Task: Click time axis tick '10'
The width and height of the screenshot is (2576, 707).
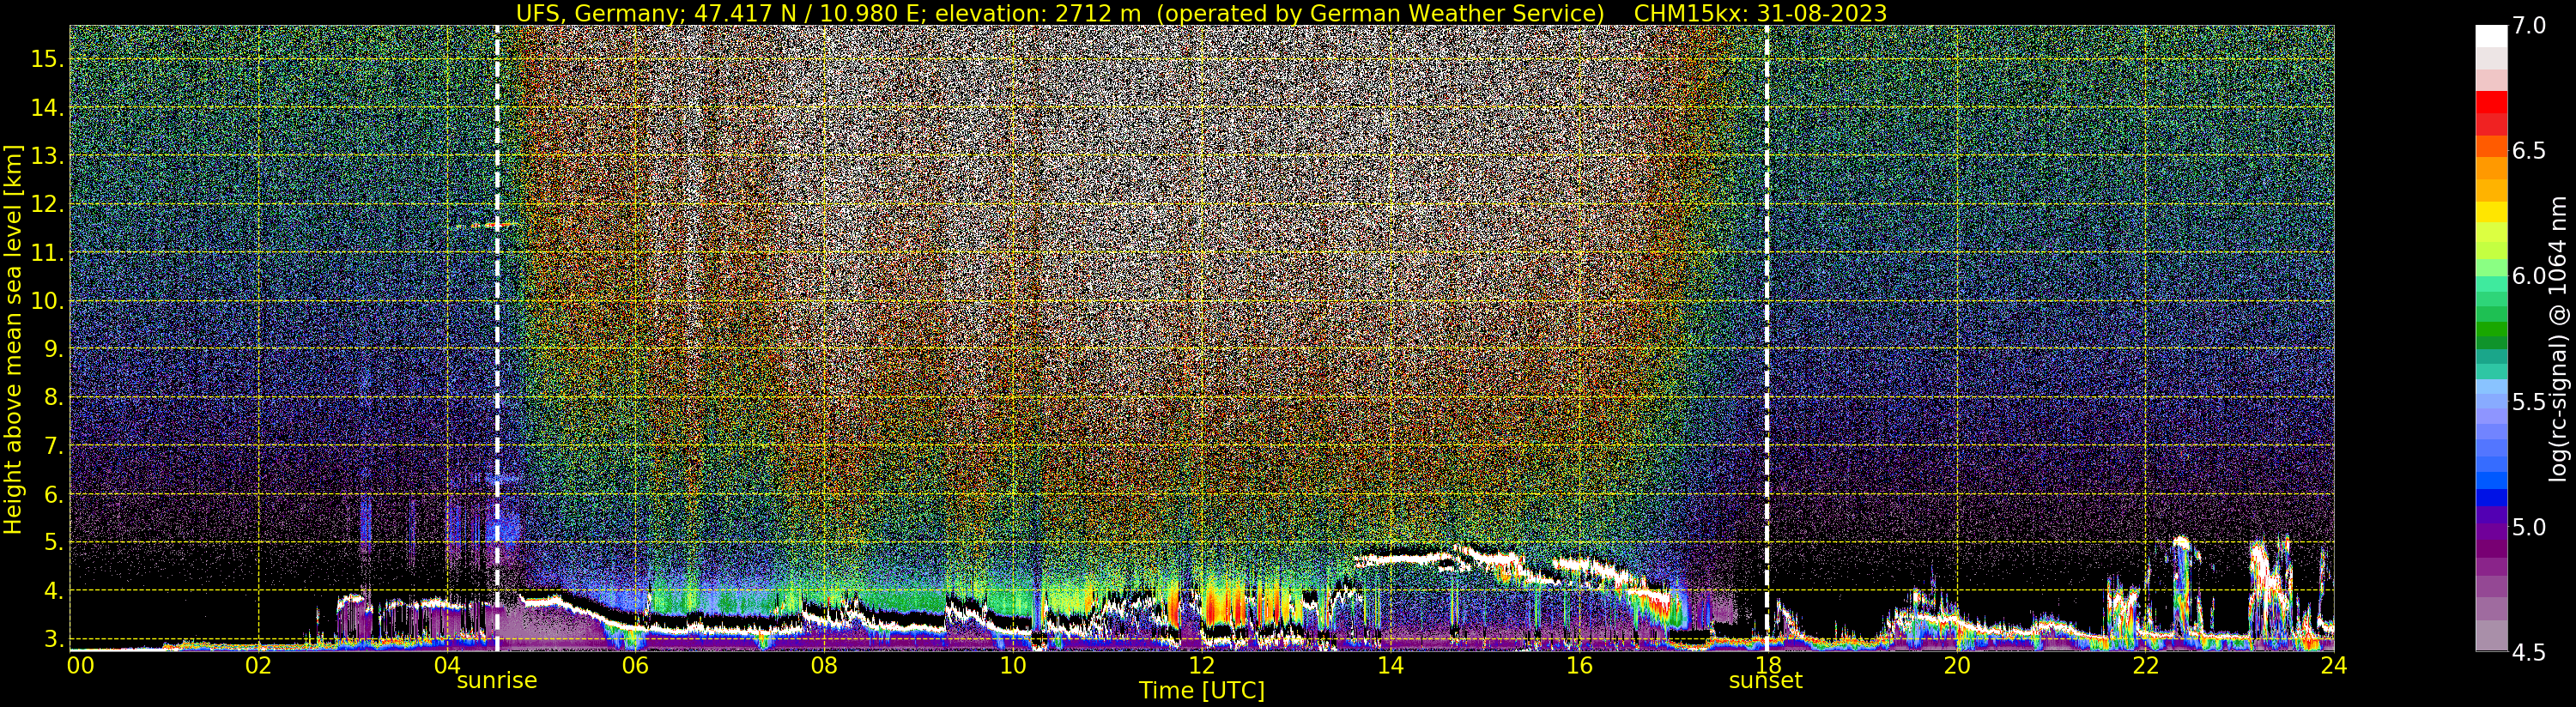Action: [x=1013, y=664]
